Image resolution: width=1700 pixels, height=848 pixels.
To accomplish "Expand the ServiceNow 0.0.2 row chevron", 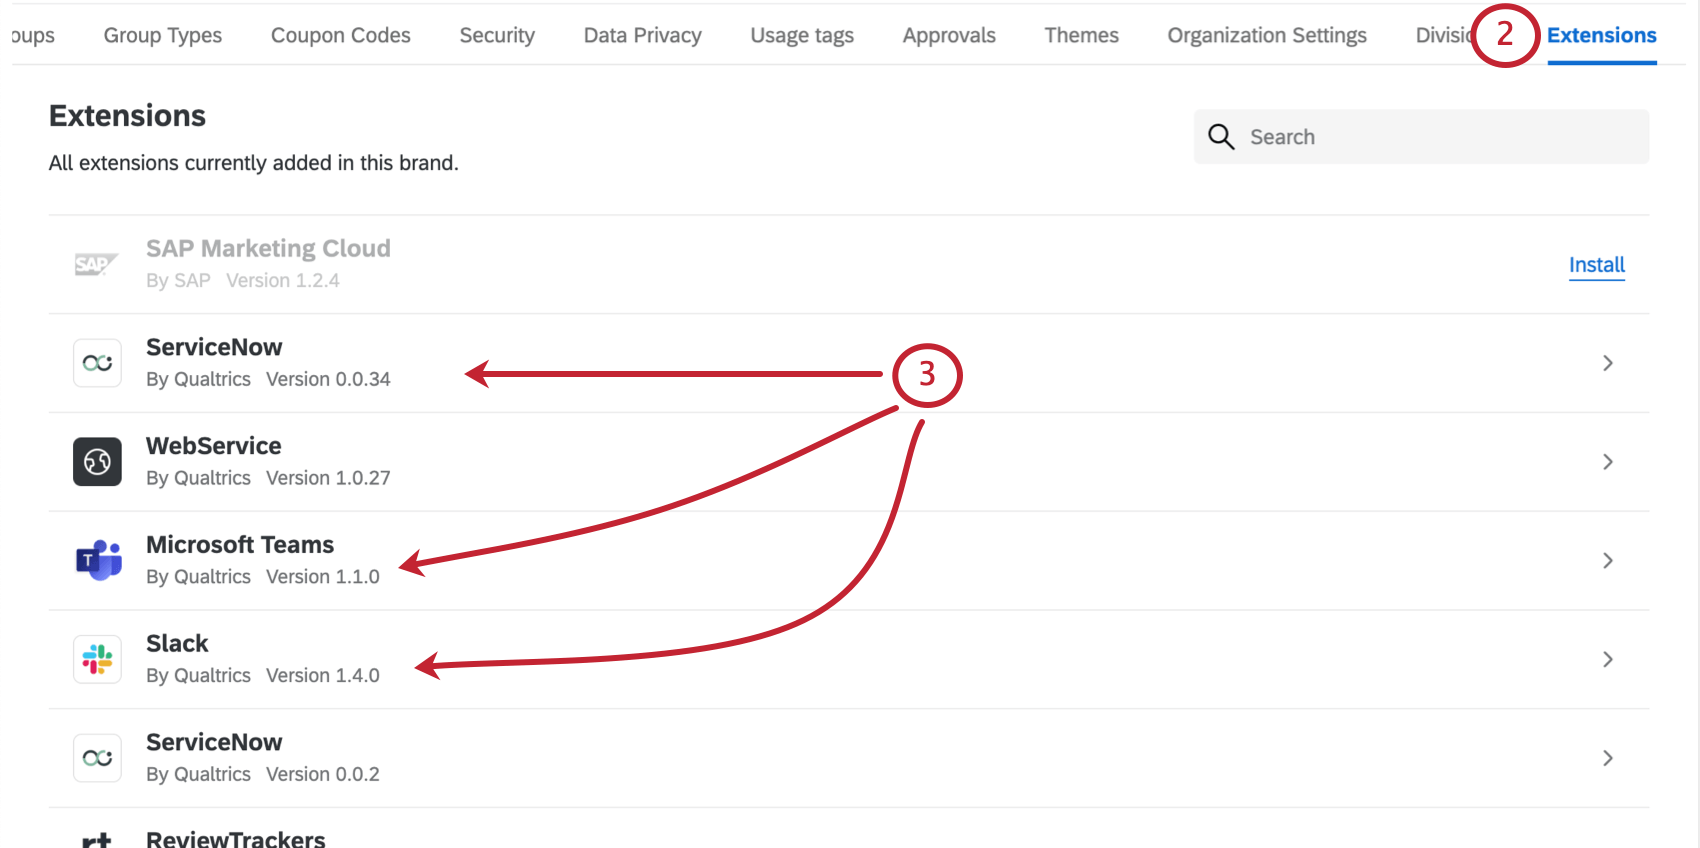I will (x=1607, y=758).
